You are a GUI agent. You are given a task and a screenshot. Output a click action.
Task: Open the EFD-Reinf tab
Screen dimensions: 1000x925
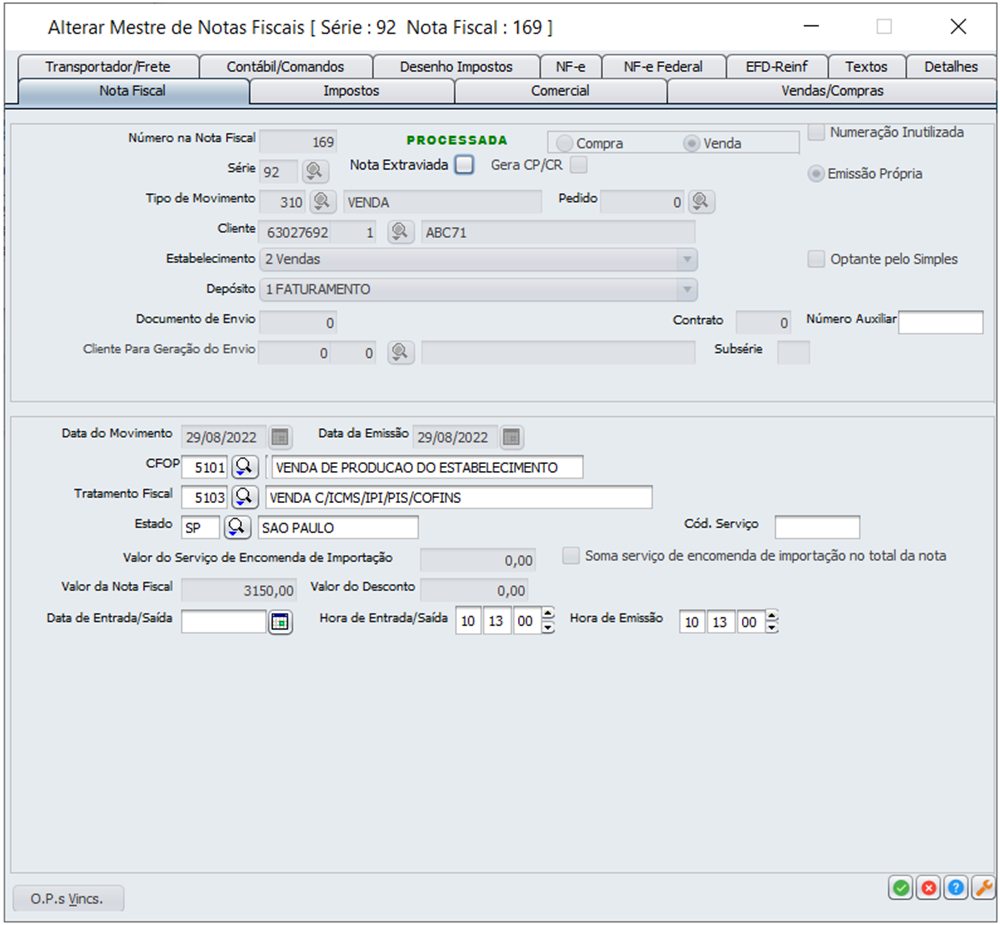point(777,66)
